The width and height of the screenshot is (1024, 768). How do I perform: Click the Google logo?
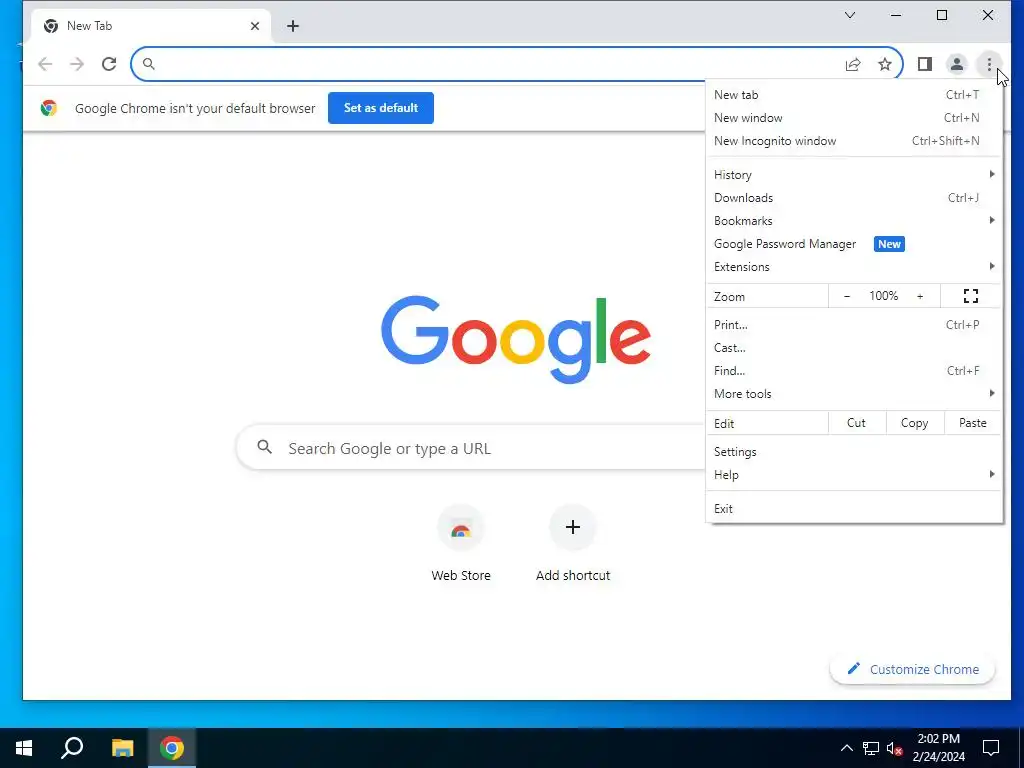click(x=516, y=339)
